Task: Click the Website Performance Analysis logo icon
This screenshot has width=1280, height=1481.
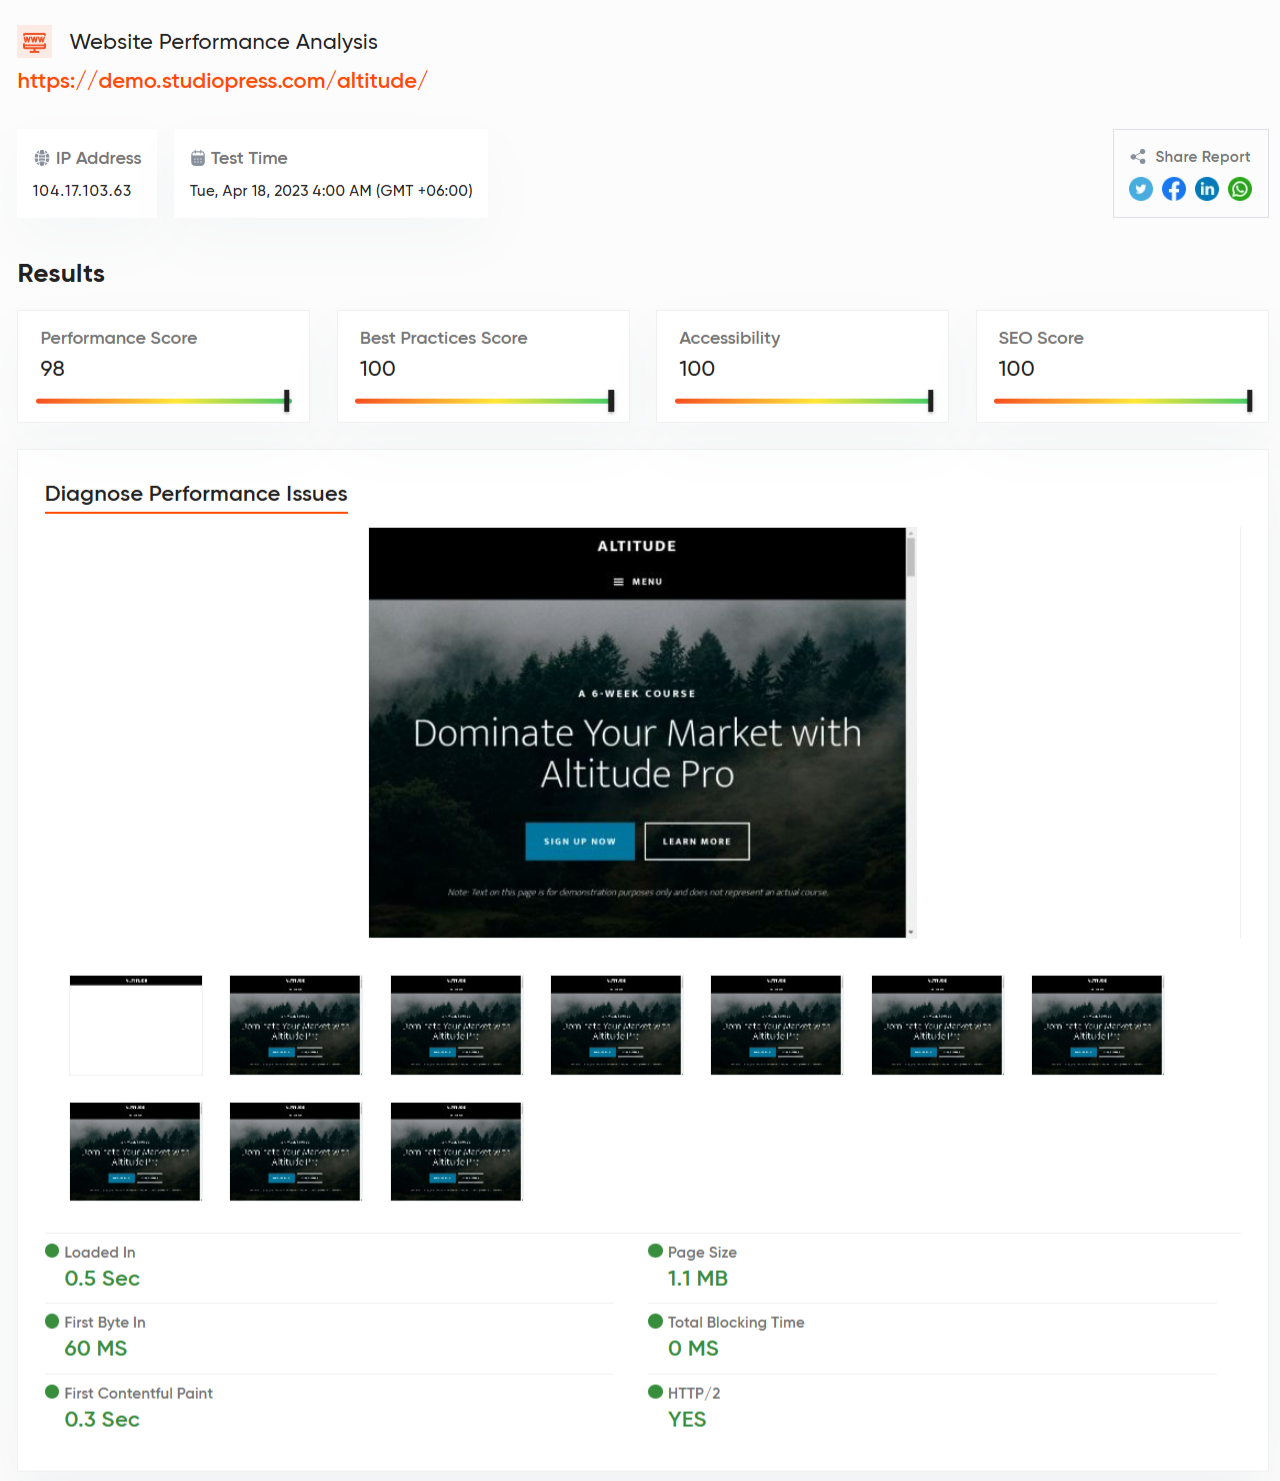Action: click(35, 42)
